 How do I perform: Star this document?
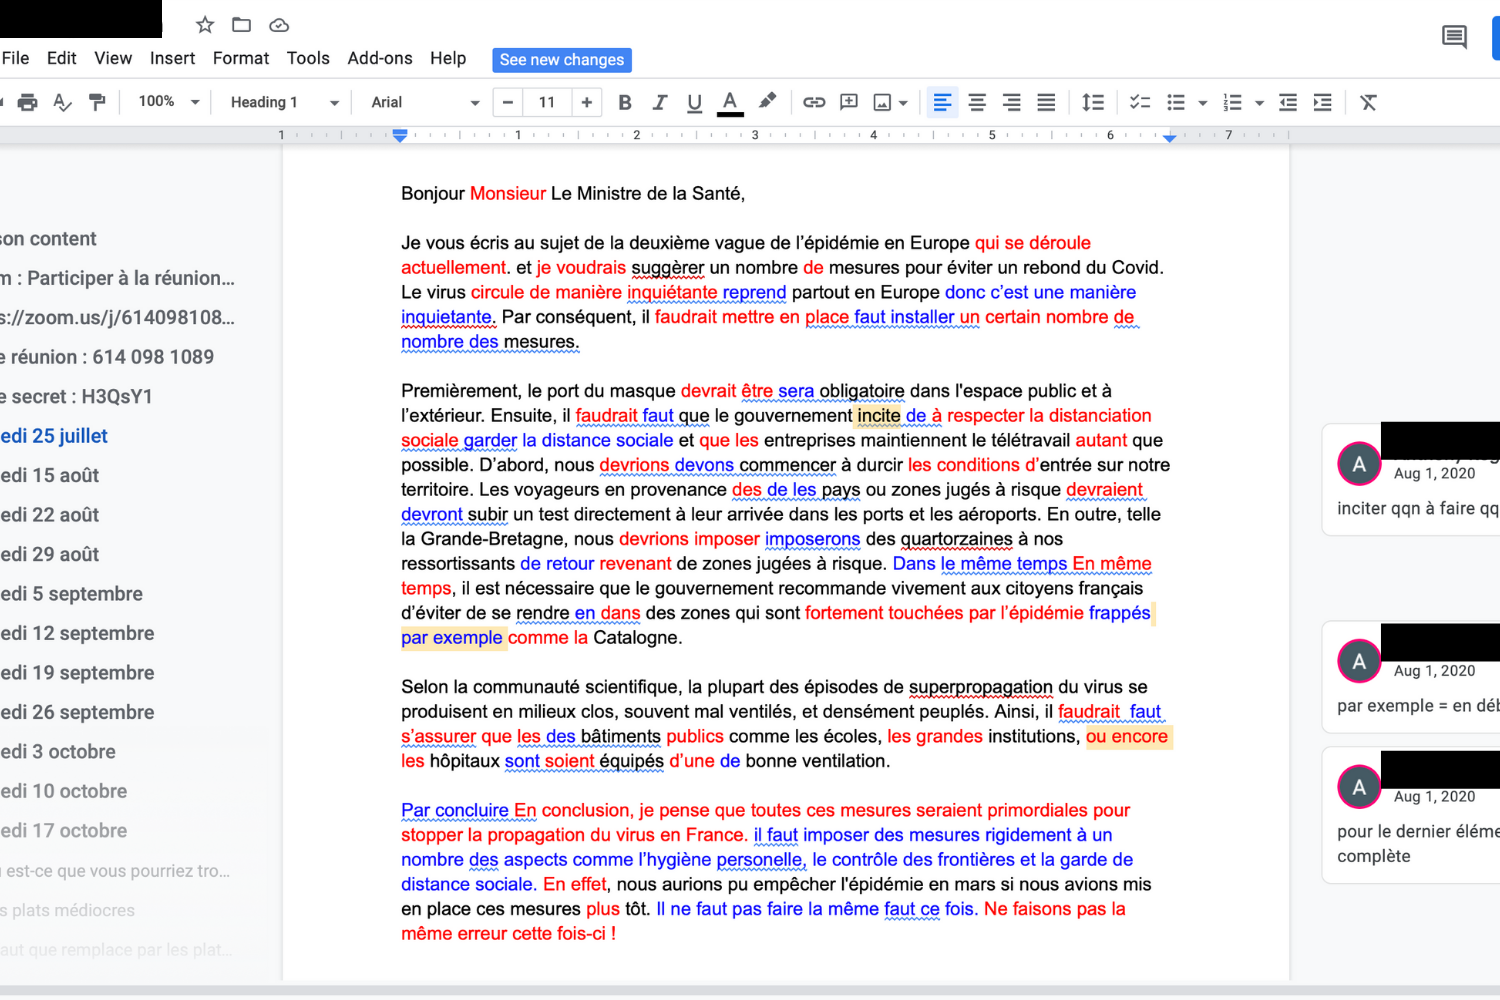point(205,25)
